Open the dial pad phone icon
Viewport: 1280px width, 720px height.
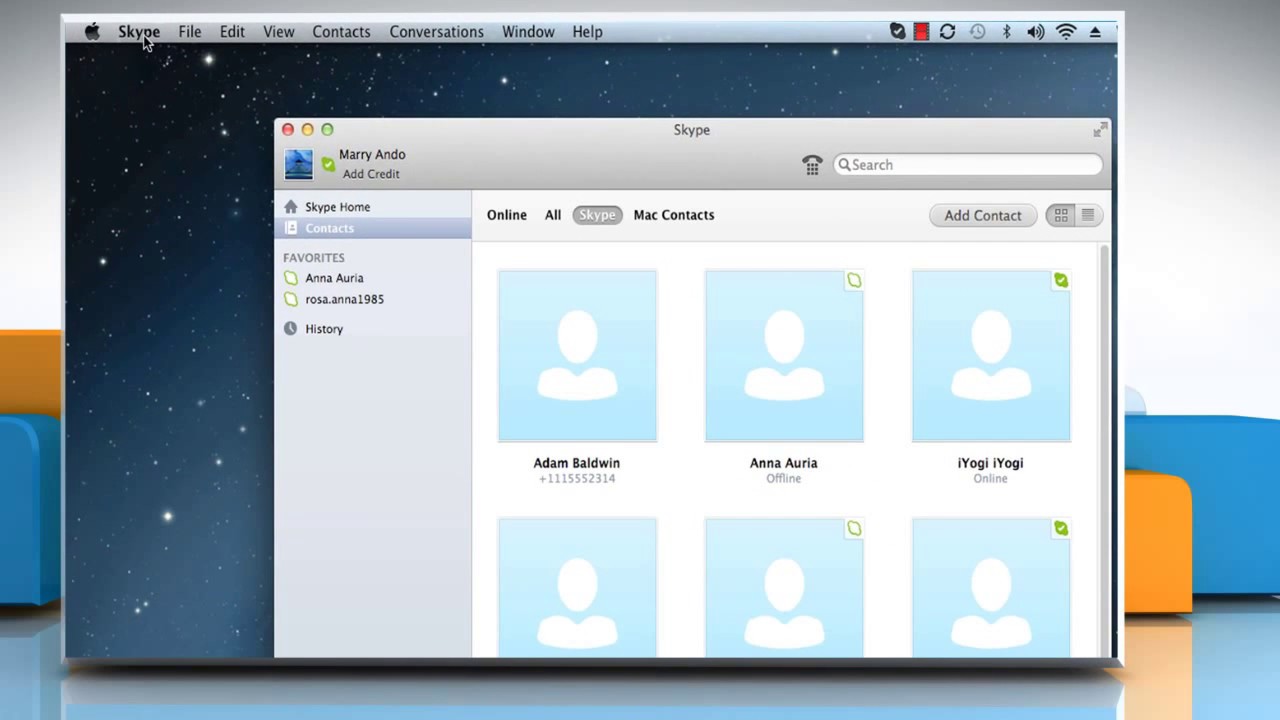(x=812, y=165)
